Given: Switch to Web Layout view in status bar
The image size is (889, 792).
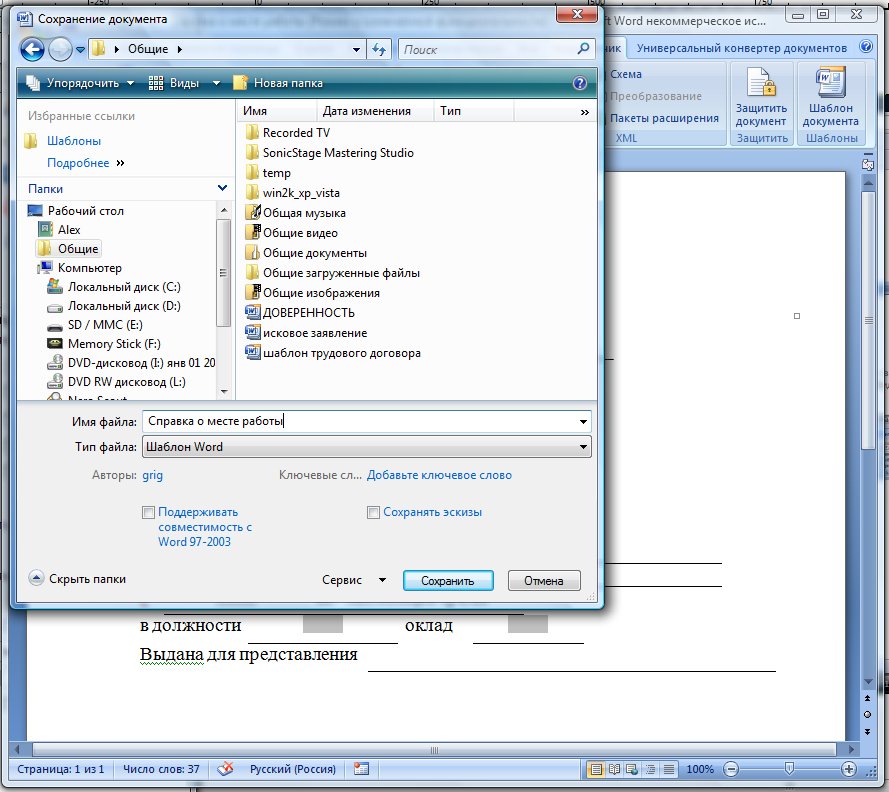Looking at the screenshot, I should (632, 769).
